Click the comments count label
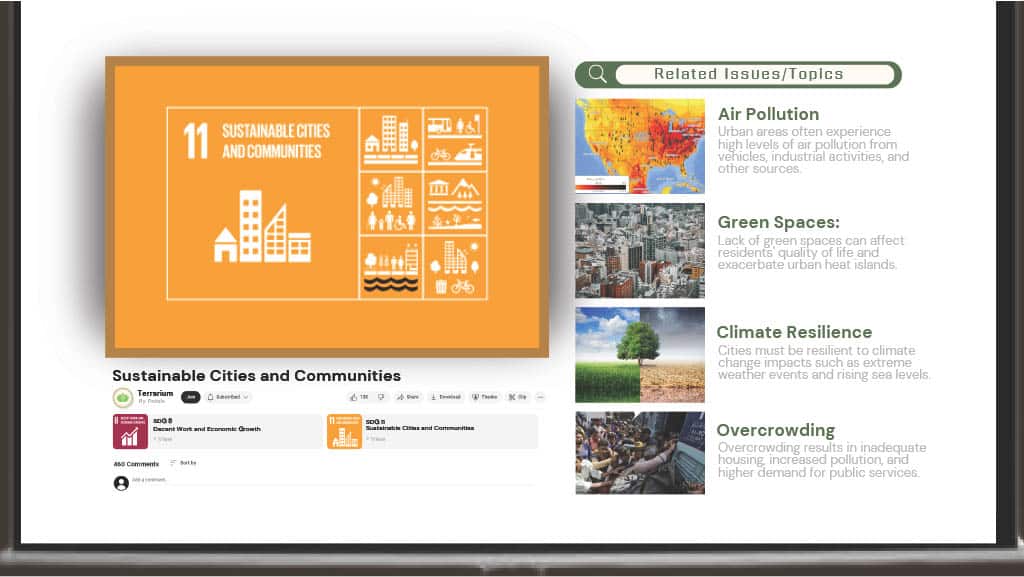Viewport: 1024px width, 577px height. pyautogui.click(x=136, y=464)
